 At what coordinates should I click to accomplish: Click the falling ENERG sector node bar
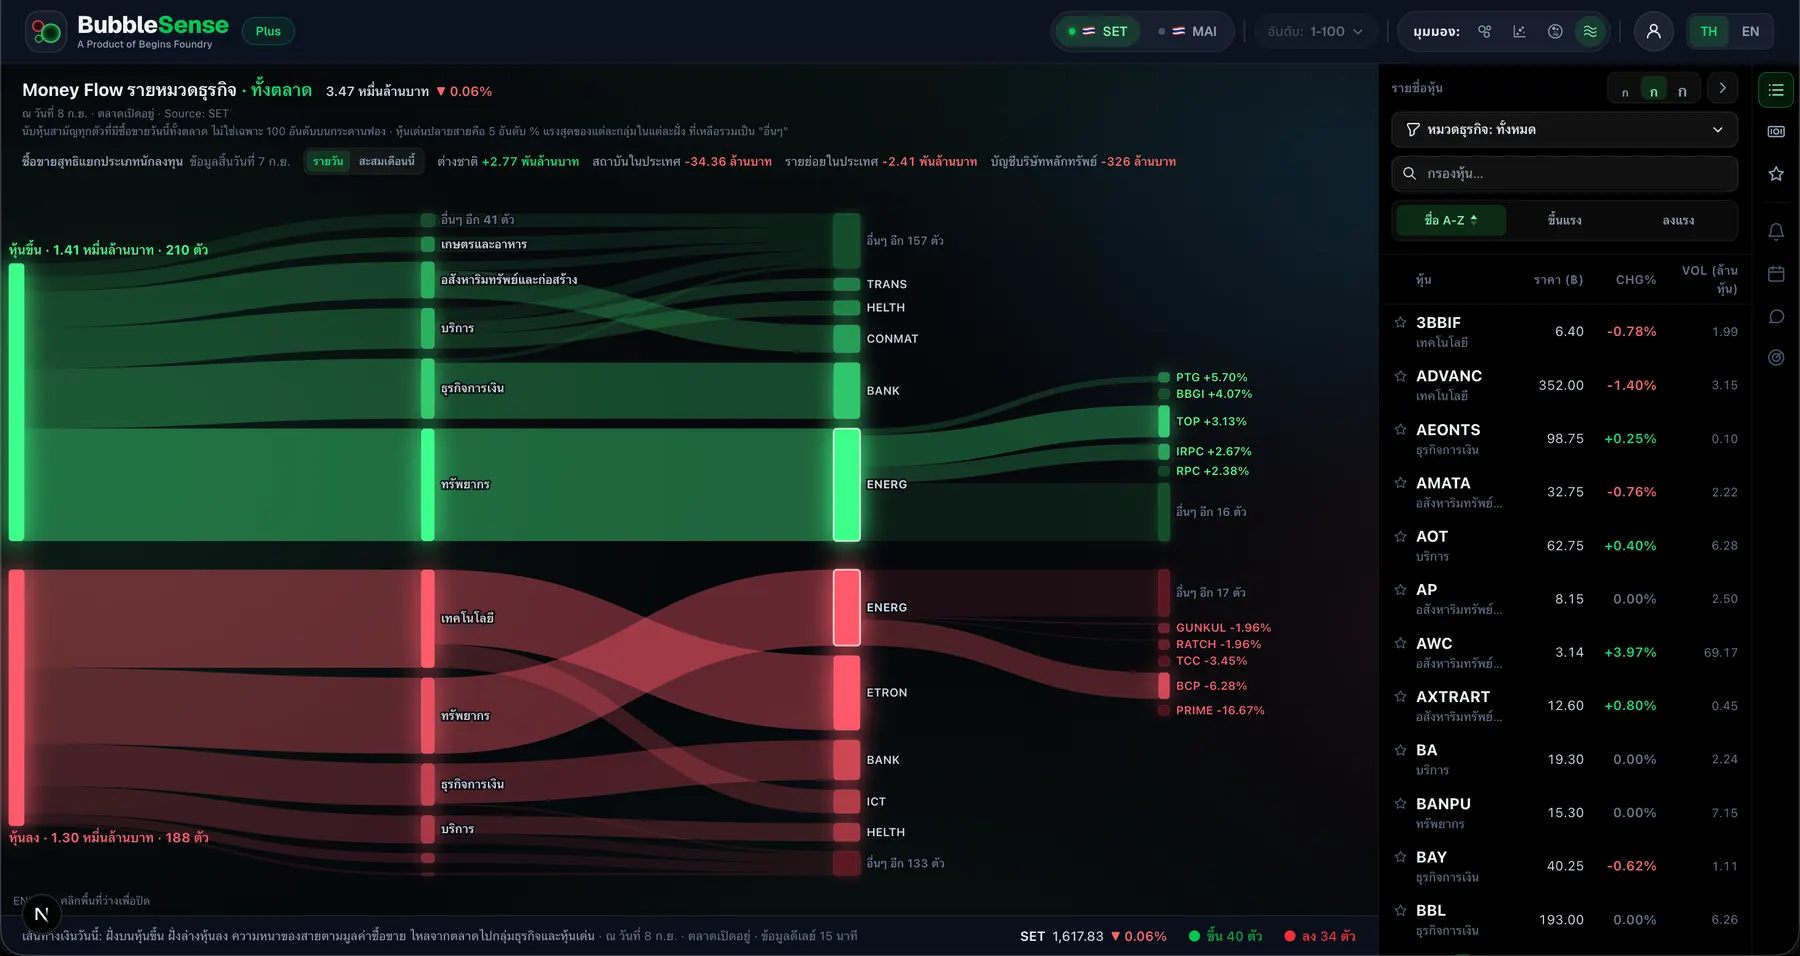click(x=846, y=608)
